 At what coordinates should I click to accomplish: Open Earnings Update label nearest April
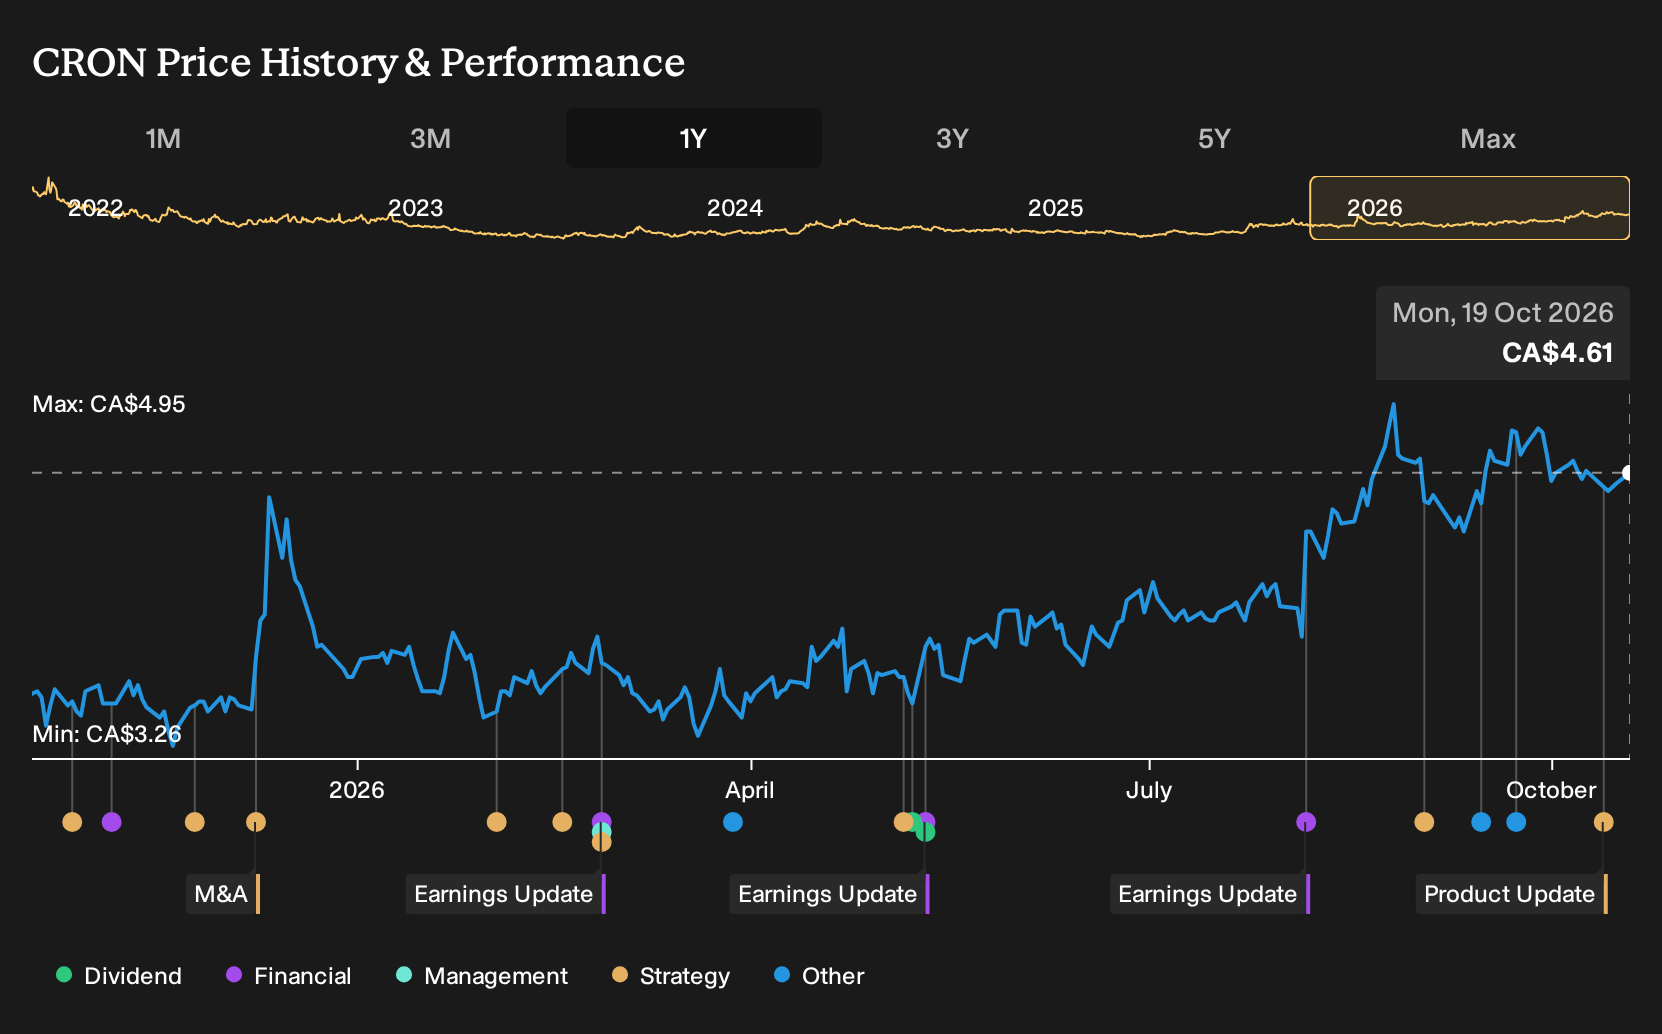(x=830, y=894)
